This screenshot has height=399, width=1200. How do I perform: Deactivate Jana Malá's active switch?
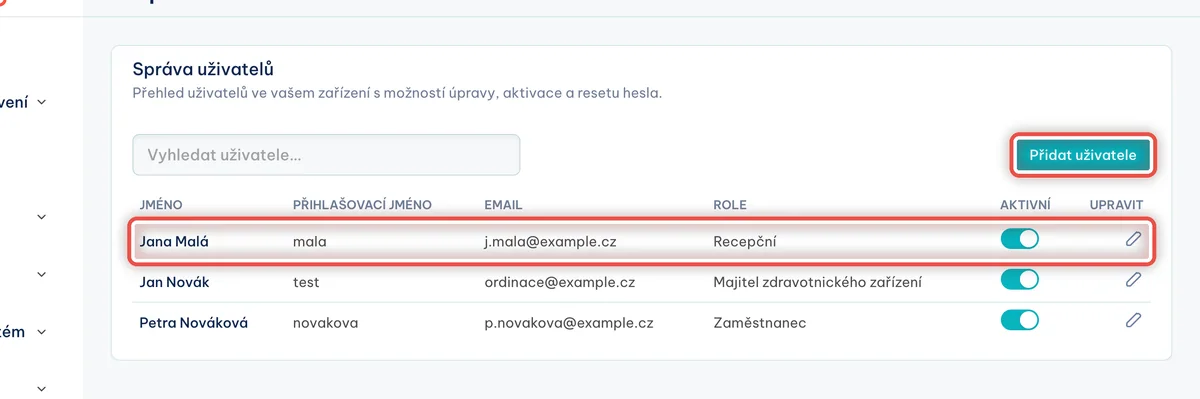(x=1019, y=240)
